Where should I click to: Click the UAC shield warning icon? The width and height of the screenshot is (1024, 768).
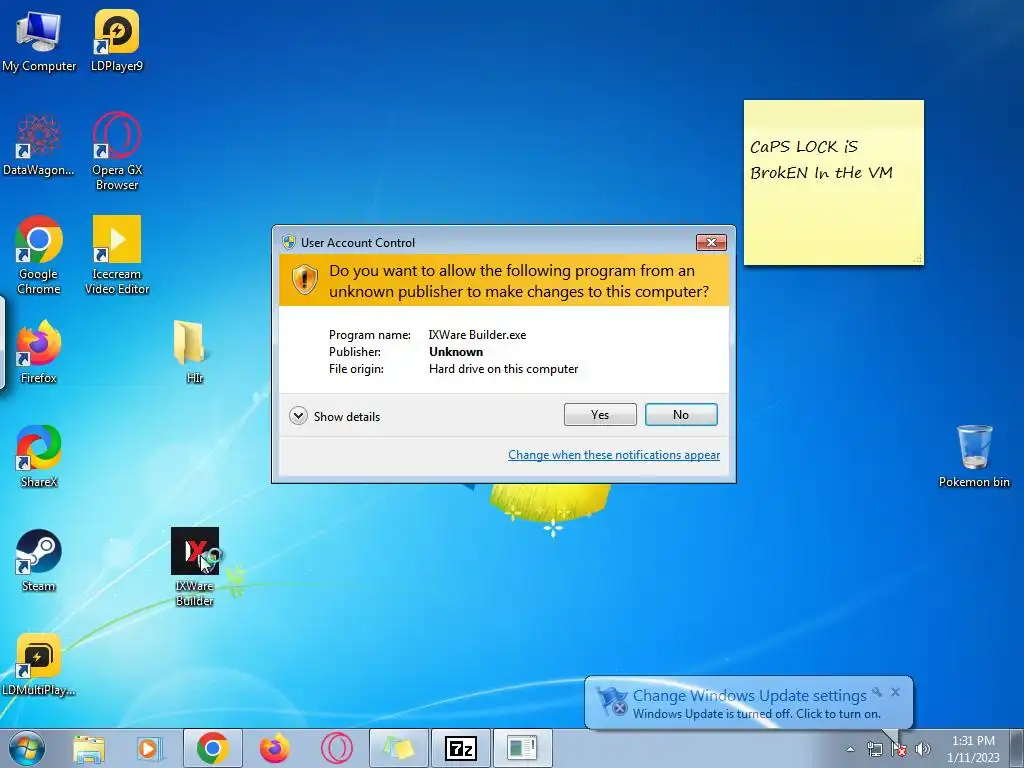pos(304,281)
